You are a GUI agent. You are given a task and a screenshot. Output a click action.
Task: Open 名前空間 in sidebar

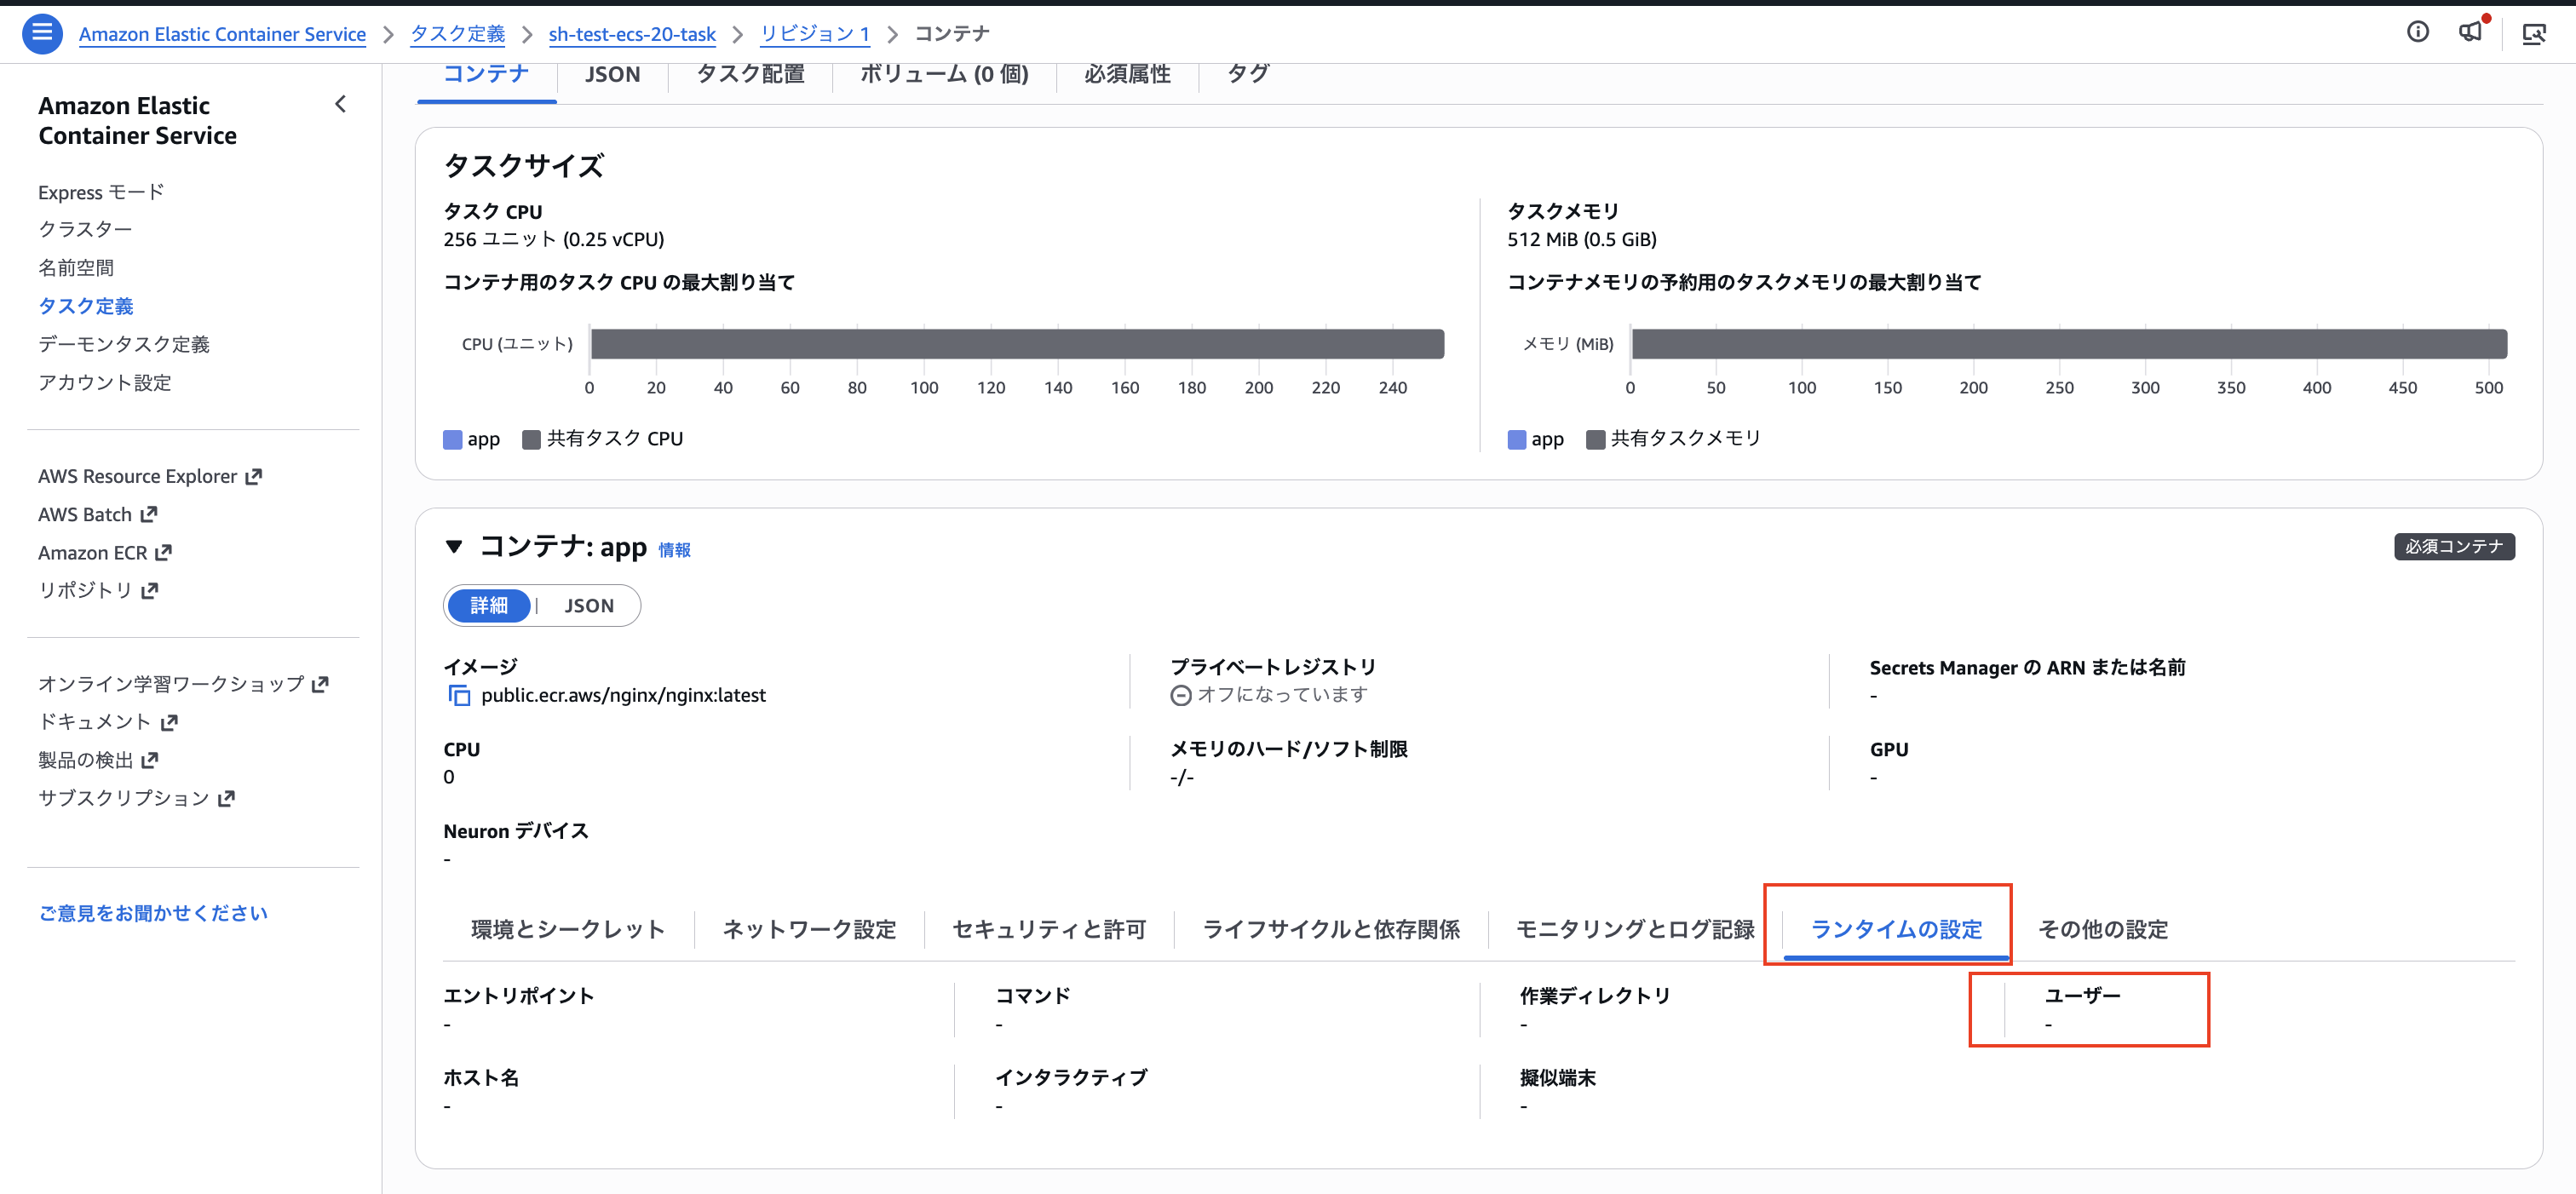click(76, 268)
